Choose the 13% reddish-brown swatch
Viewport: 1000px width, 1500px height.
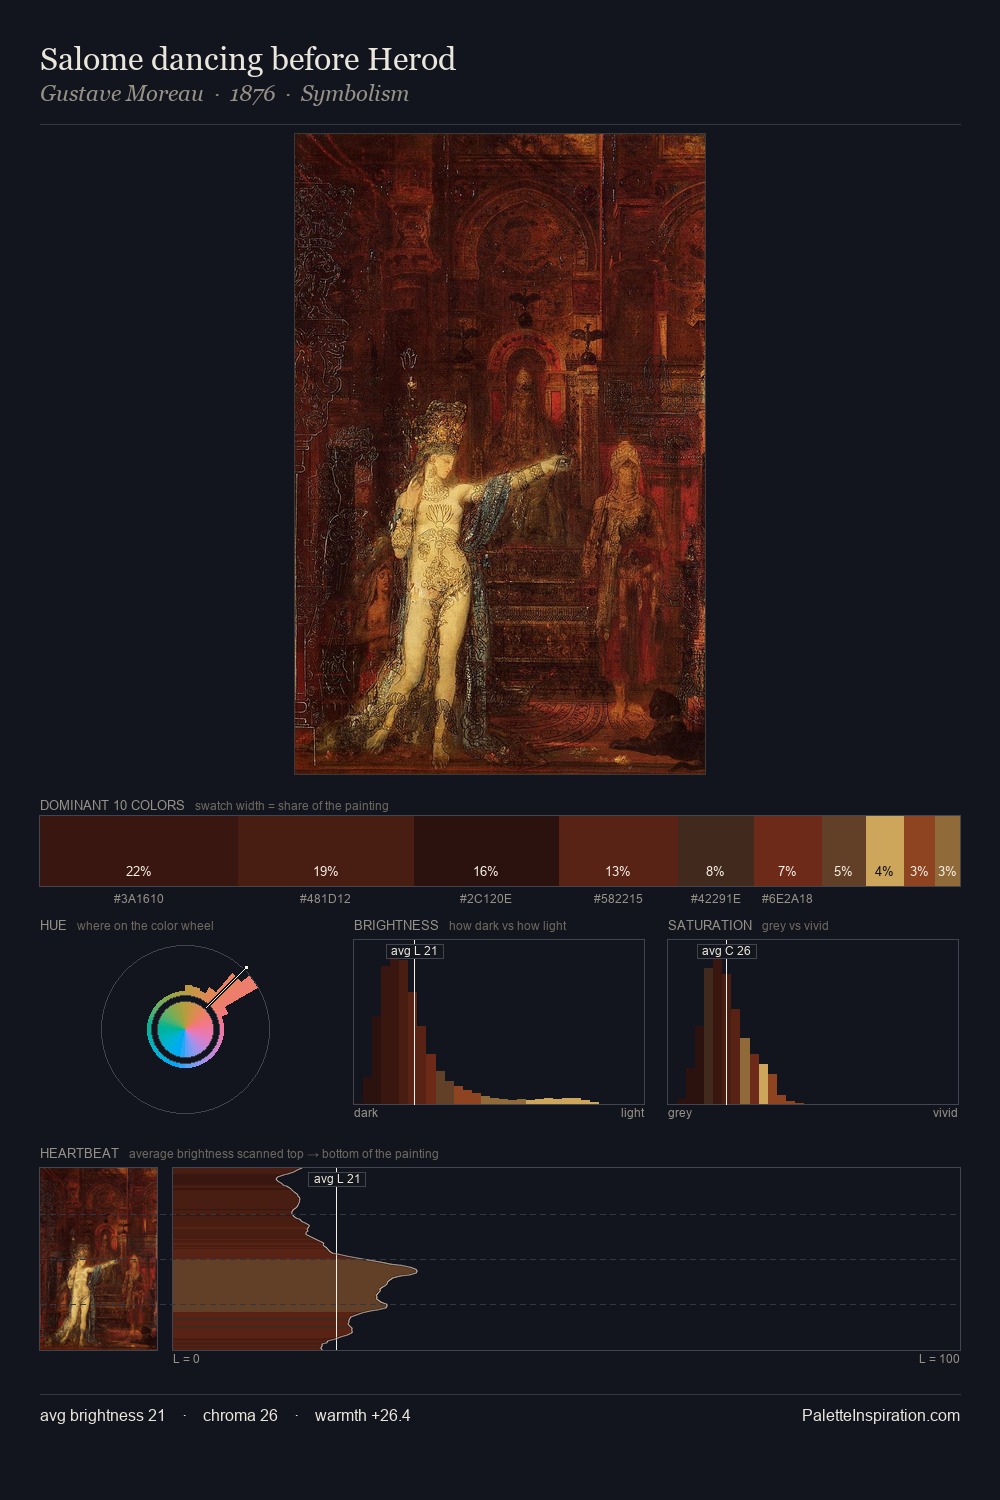pyautogui.click(x=618, y=851)
